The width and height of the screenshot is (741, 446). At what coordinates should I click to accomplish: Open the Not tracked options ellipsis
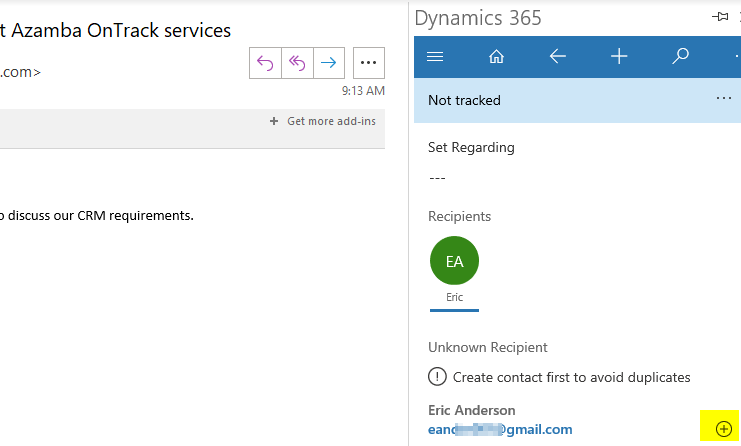[x=724, y=98]
